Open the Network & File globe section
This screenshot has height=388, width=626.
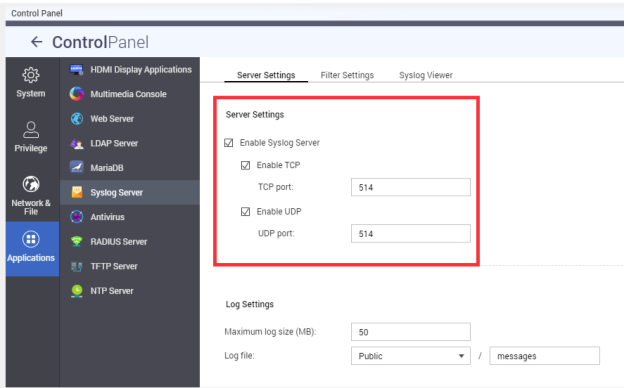click(31, 195)
